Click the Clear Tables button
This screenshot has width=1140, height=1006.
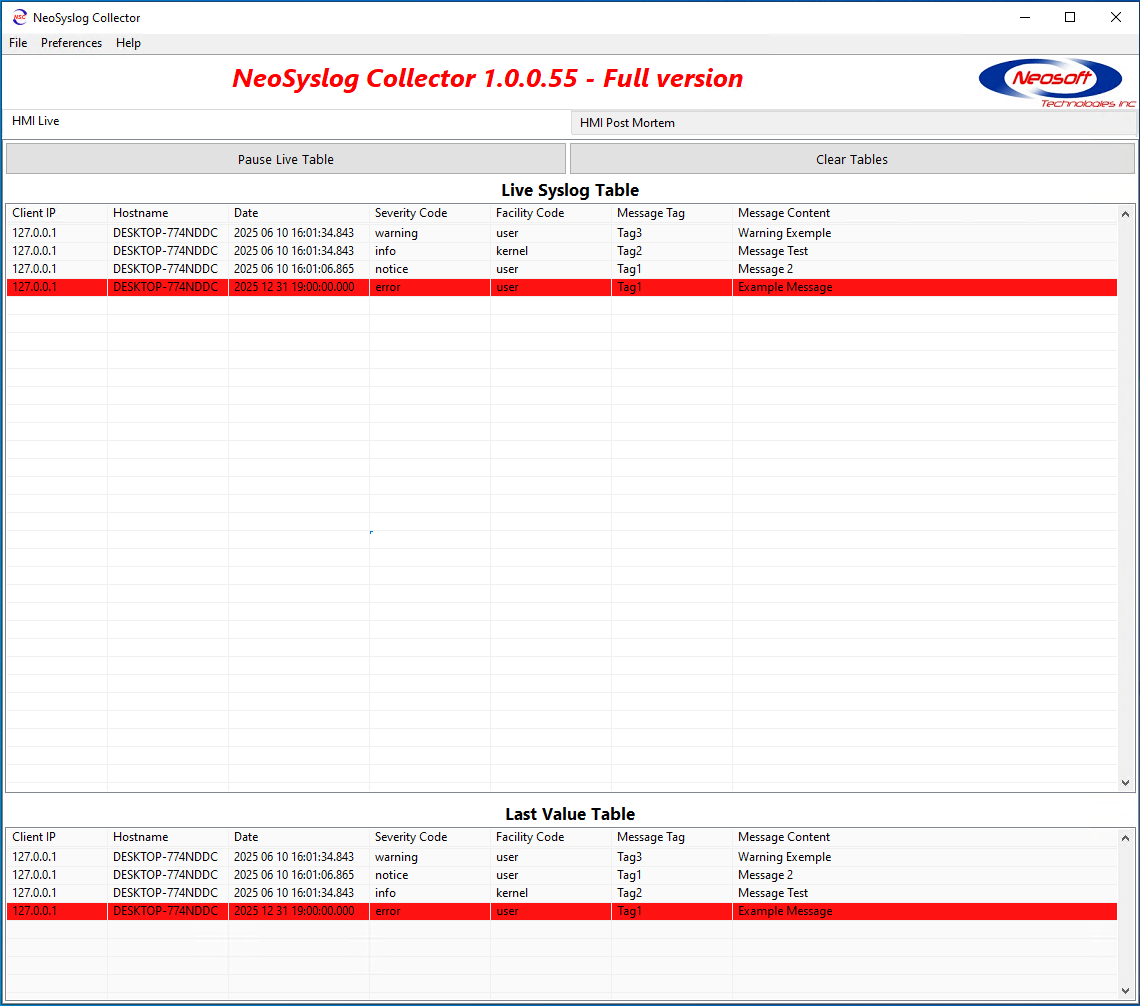[851, 158]
